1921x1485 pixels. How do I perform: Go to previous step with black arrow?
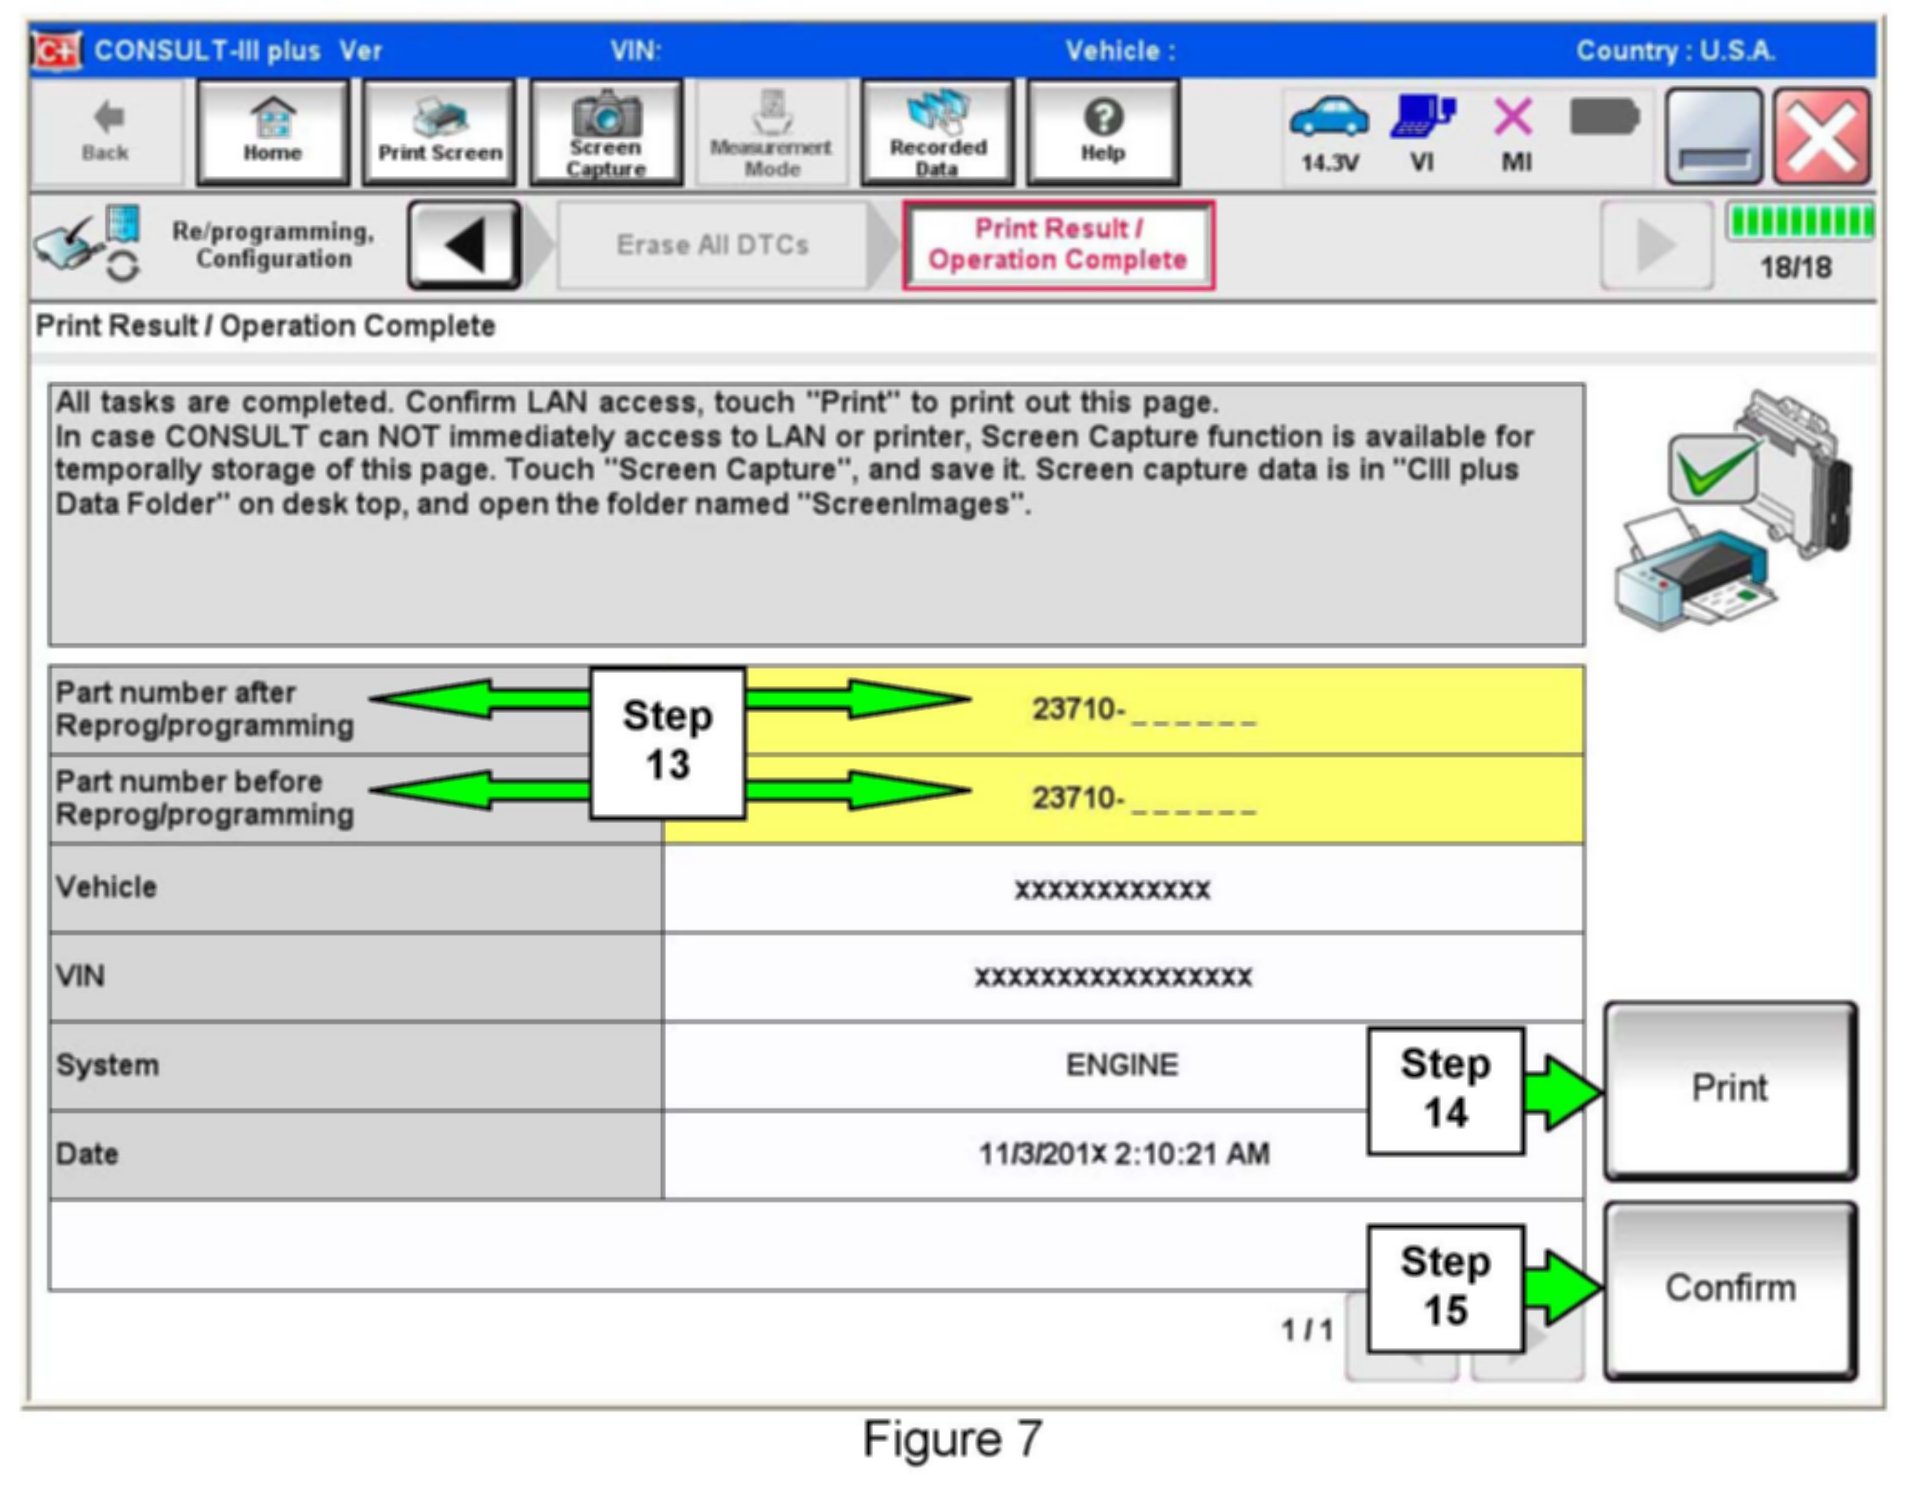[x=464, y=245]
